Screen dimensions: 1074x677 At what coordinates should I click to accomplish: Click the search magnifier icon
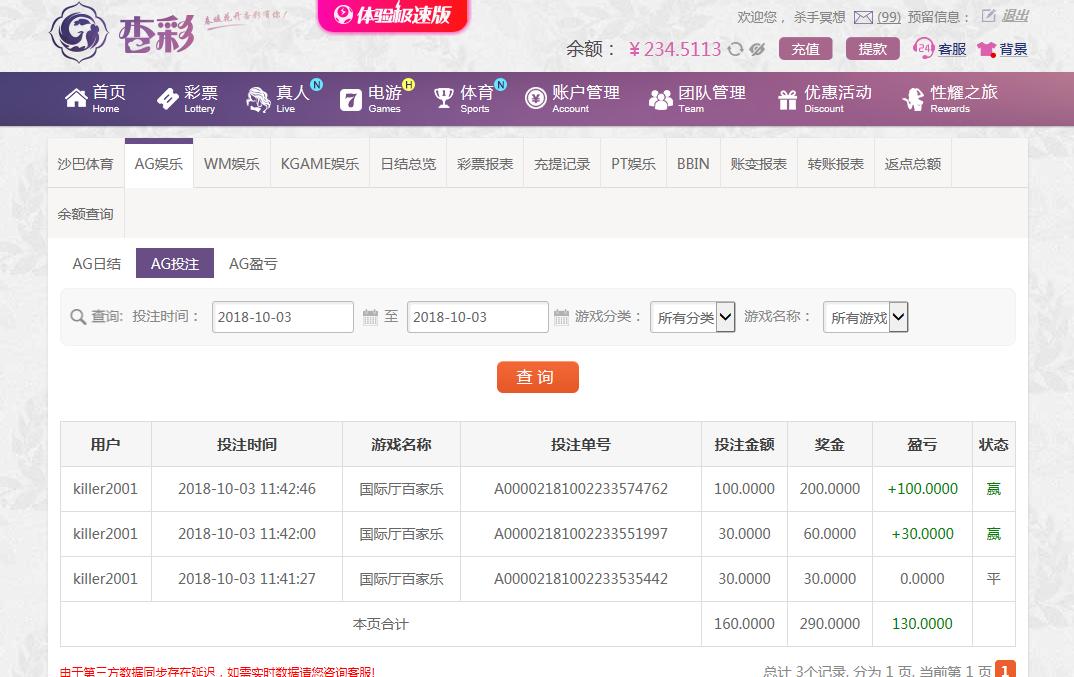point(78,317)
